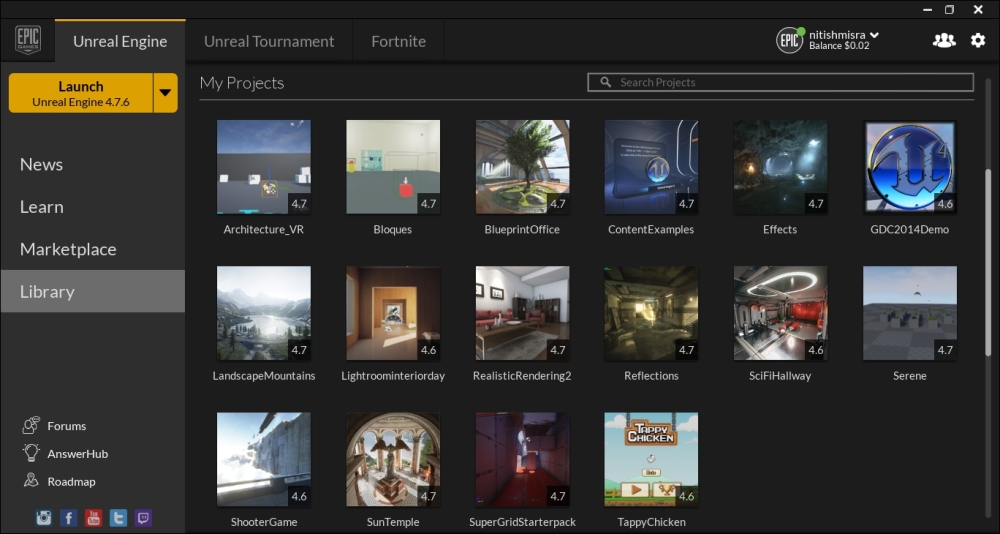Open the Twitch social icon

[143, 517]
